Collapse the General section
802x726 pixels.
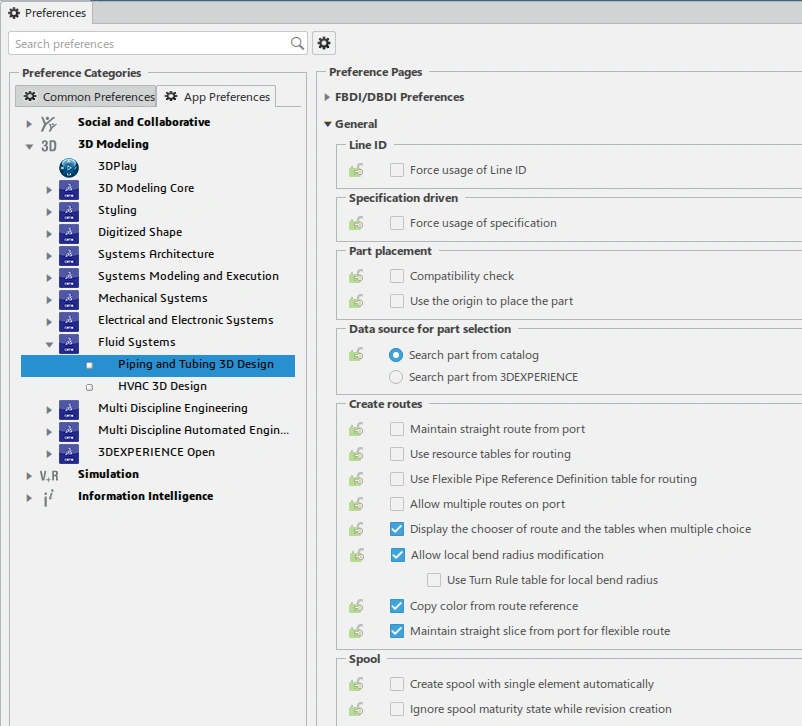click(327, 124)
